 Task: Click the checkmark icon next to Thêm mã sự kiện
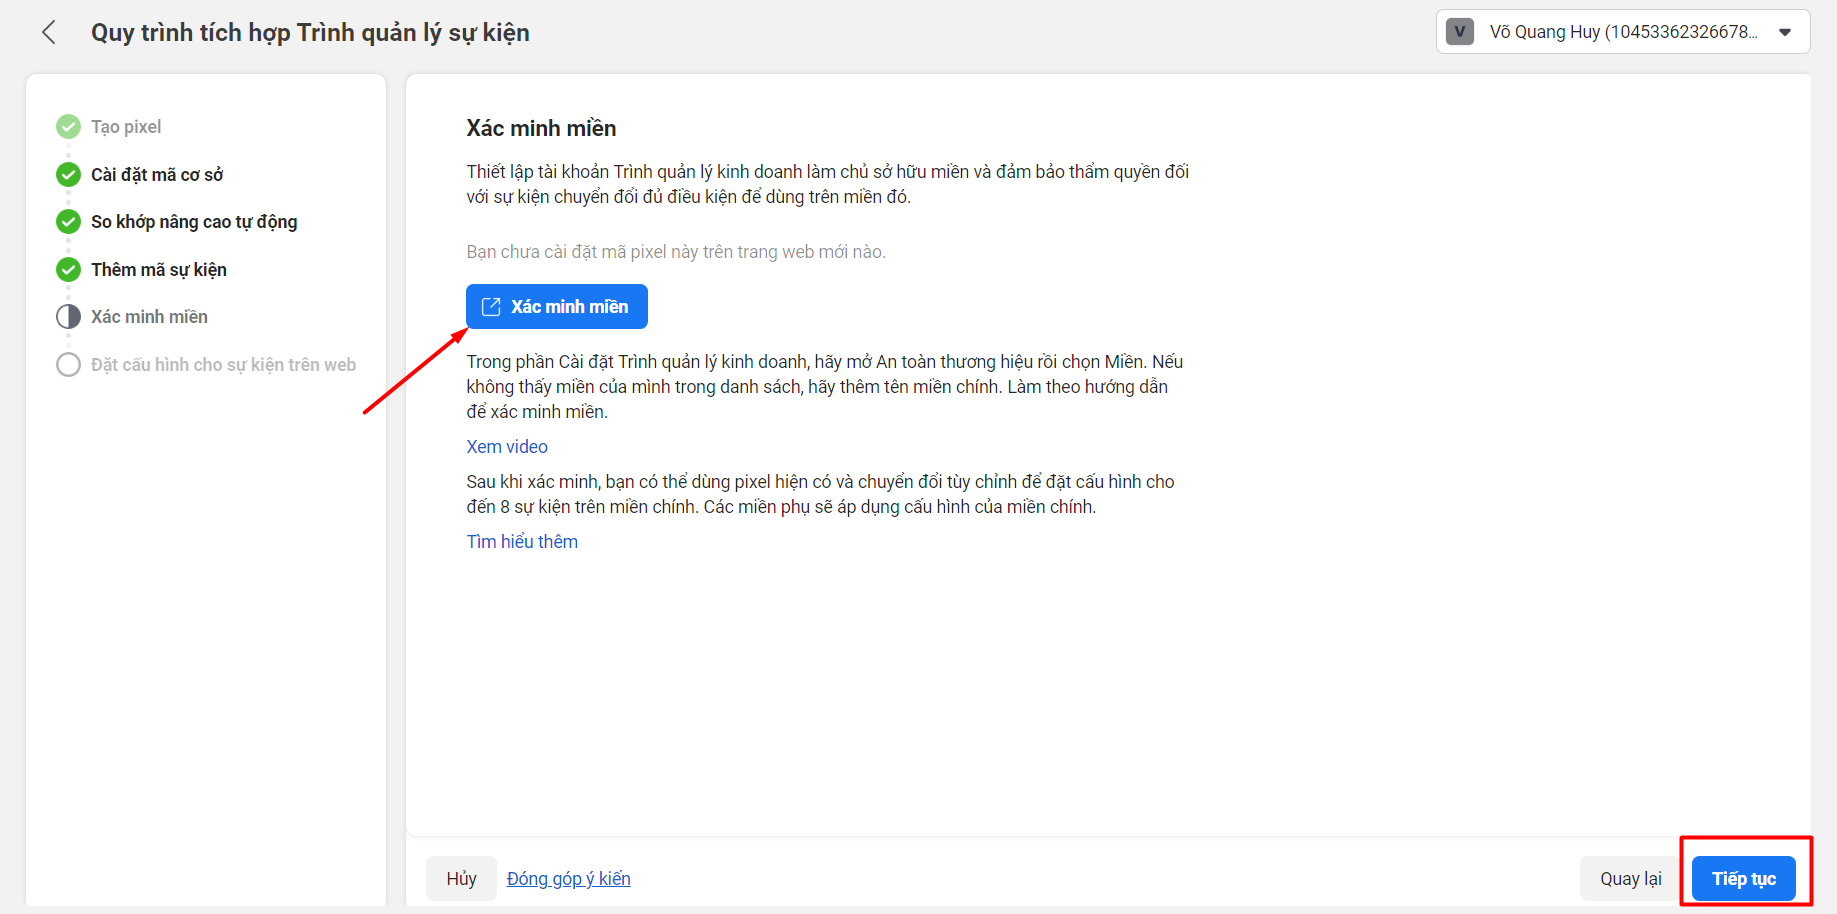[x=68, y=270]
